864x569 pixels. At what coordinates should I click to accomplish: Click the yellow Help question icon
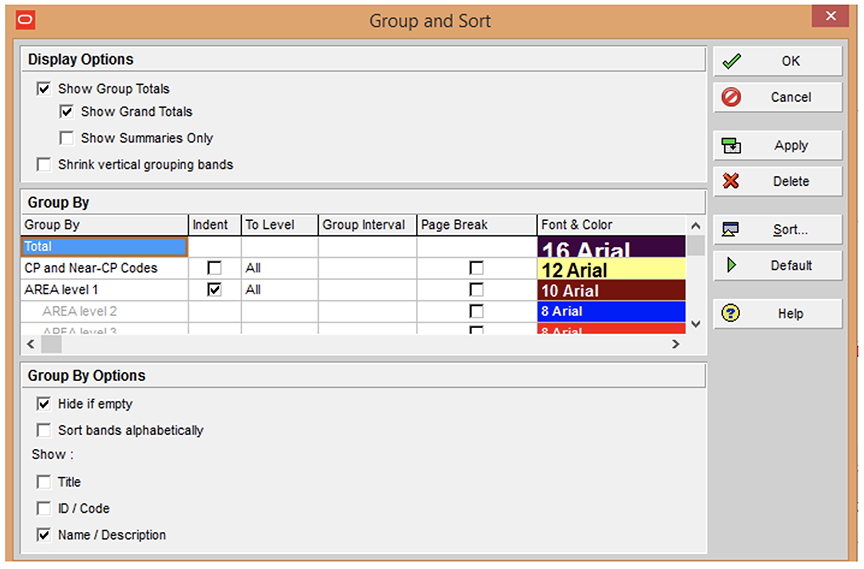point(732,313)
